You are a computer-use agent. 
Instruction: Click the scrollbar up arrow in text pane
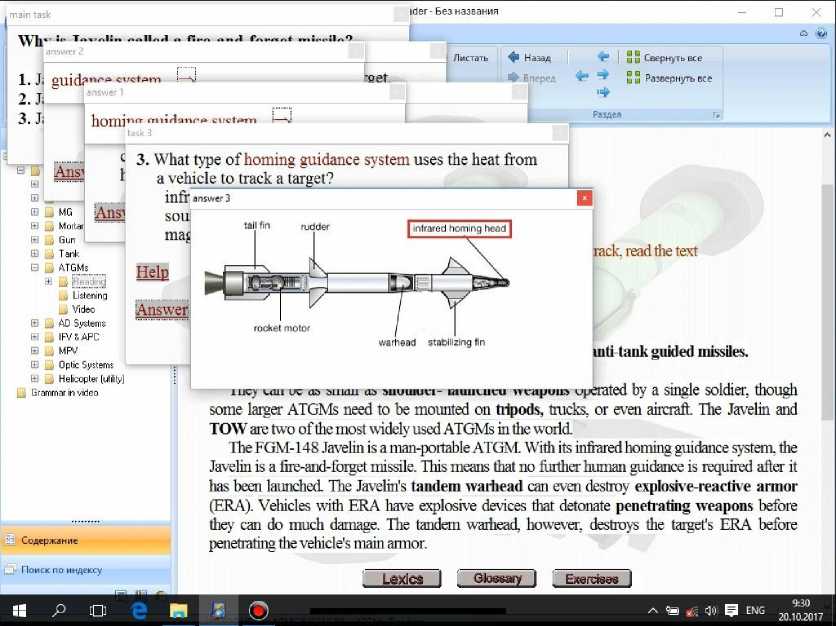pyautogui.click(x=827, y=135)
